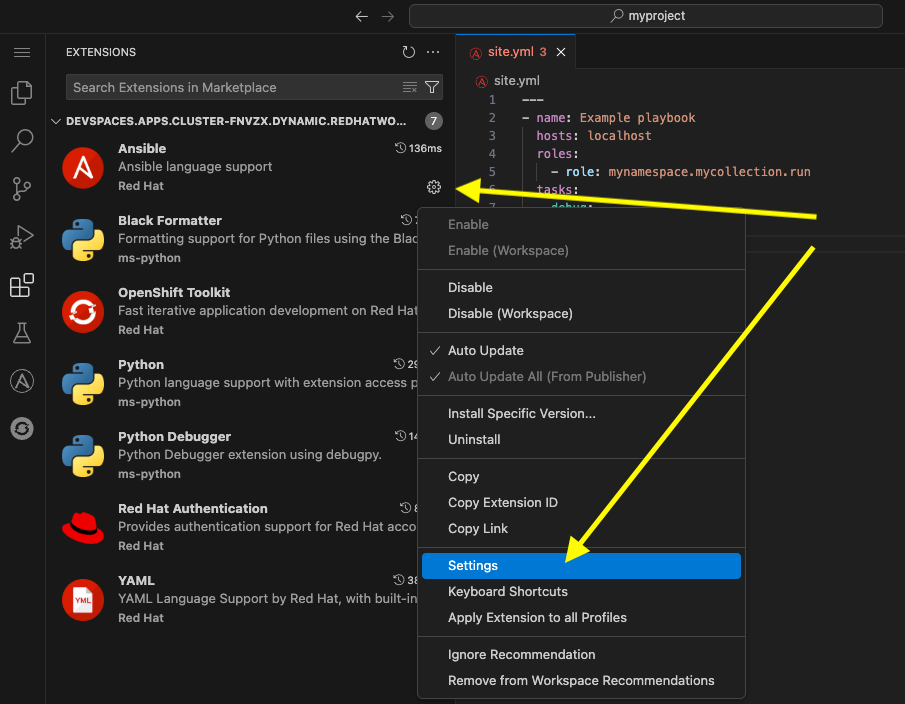Open the Explorer view in the activity bar
The height and width of the screenshot is (704, 905).
(22, 92)
